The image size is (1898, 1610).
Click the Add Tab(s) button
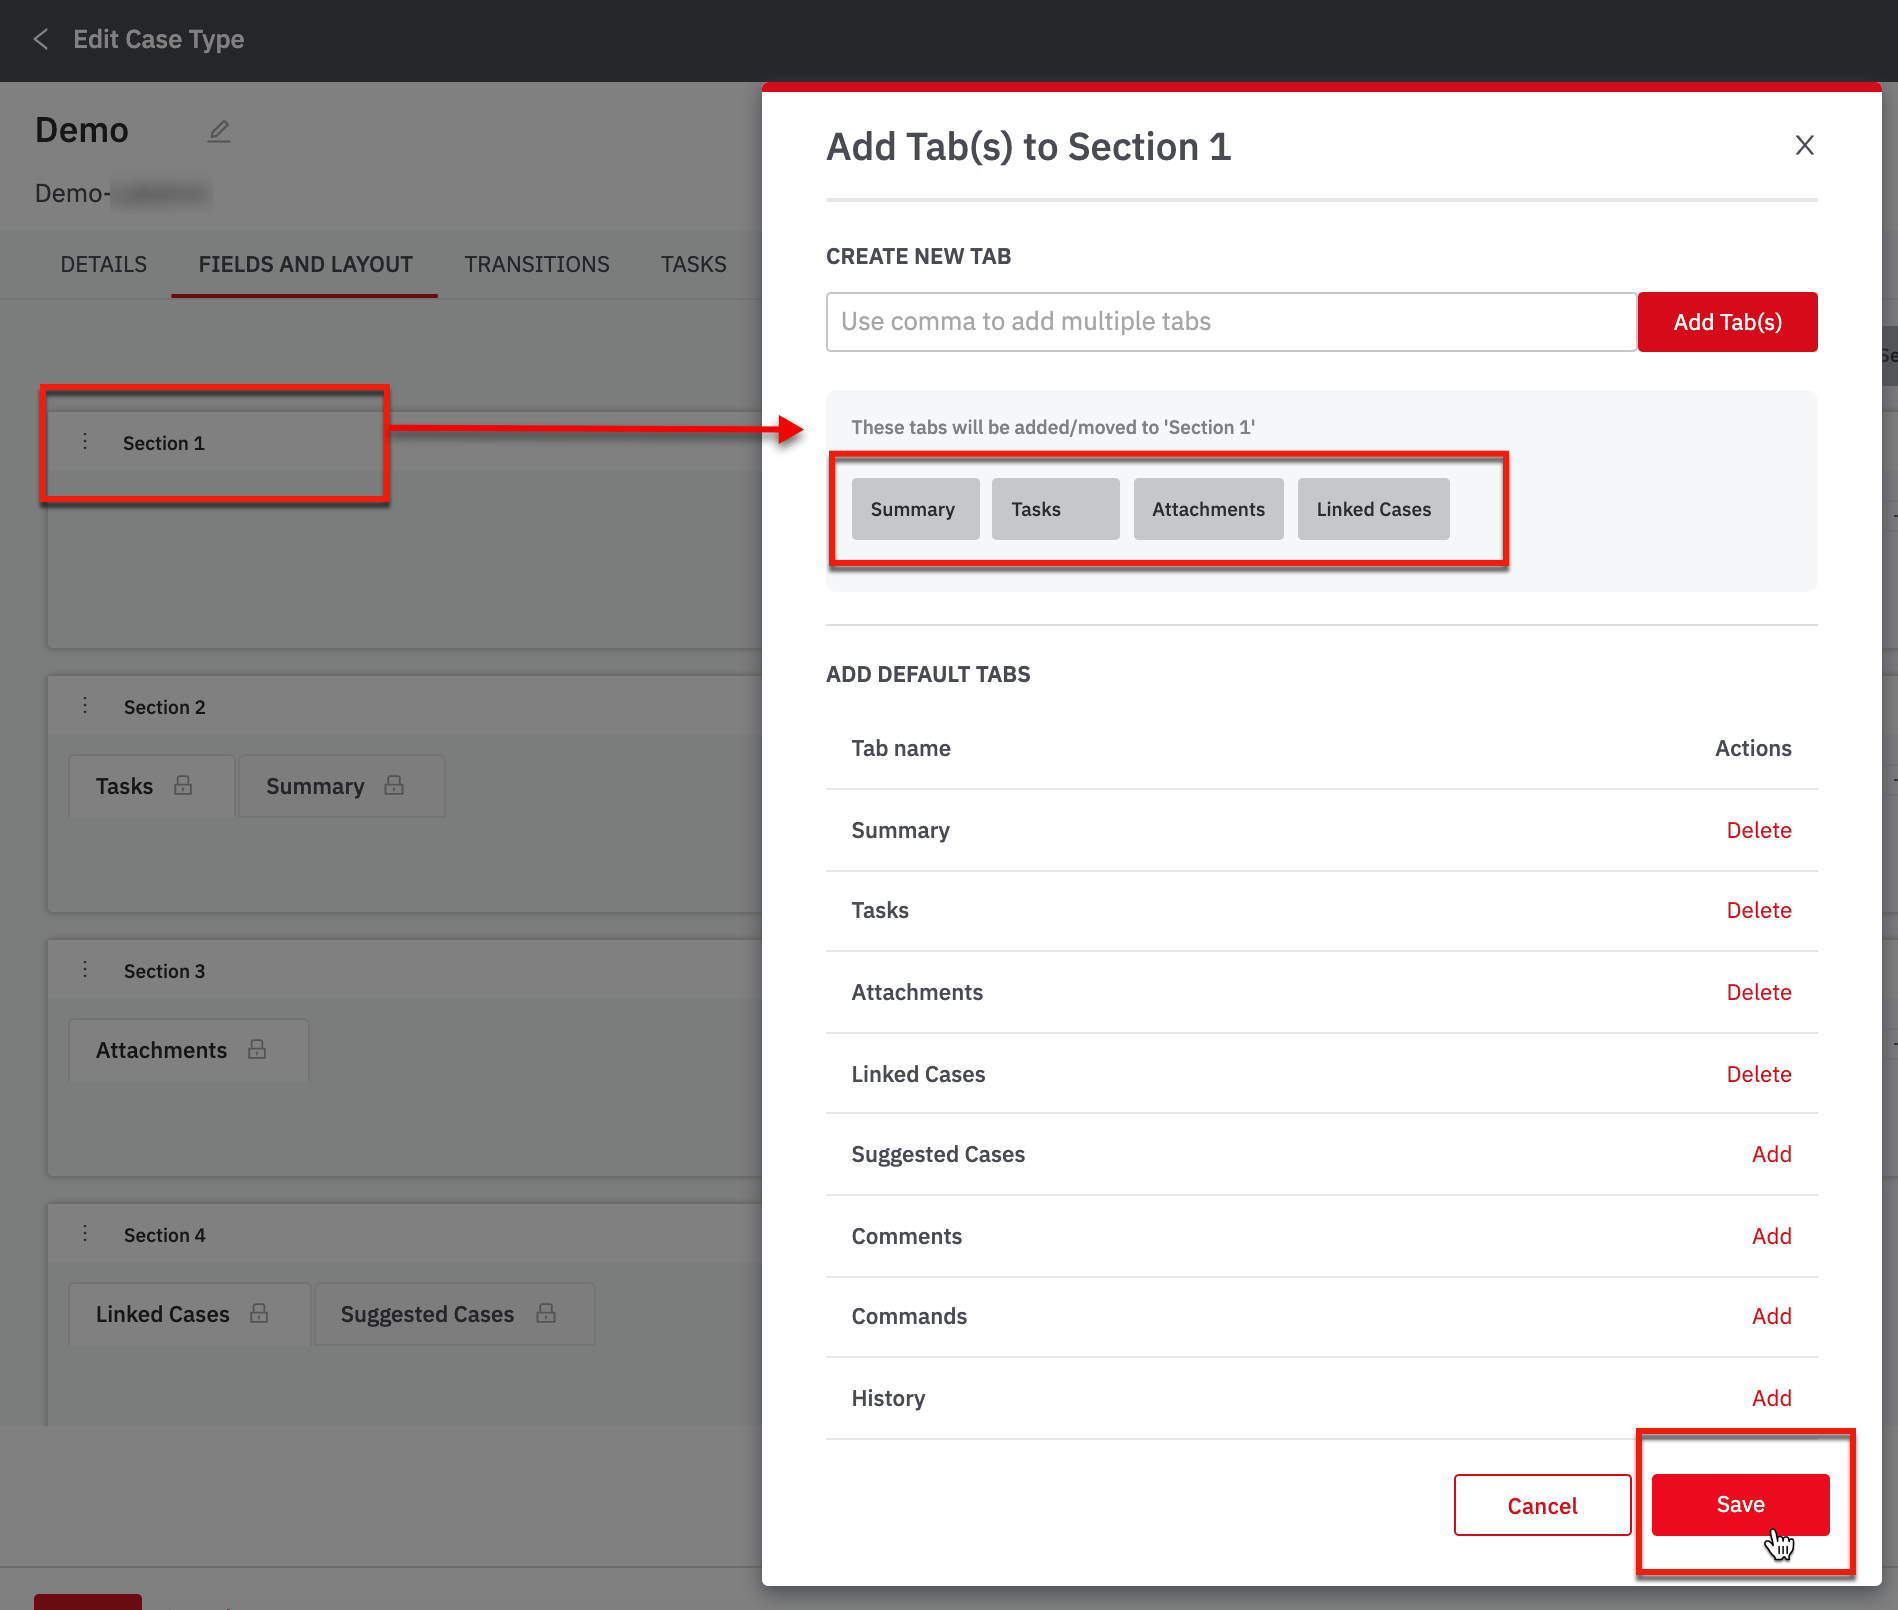tap(1727, 322)
